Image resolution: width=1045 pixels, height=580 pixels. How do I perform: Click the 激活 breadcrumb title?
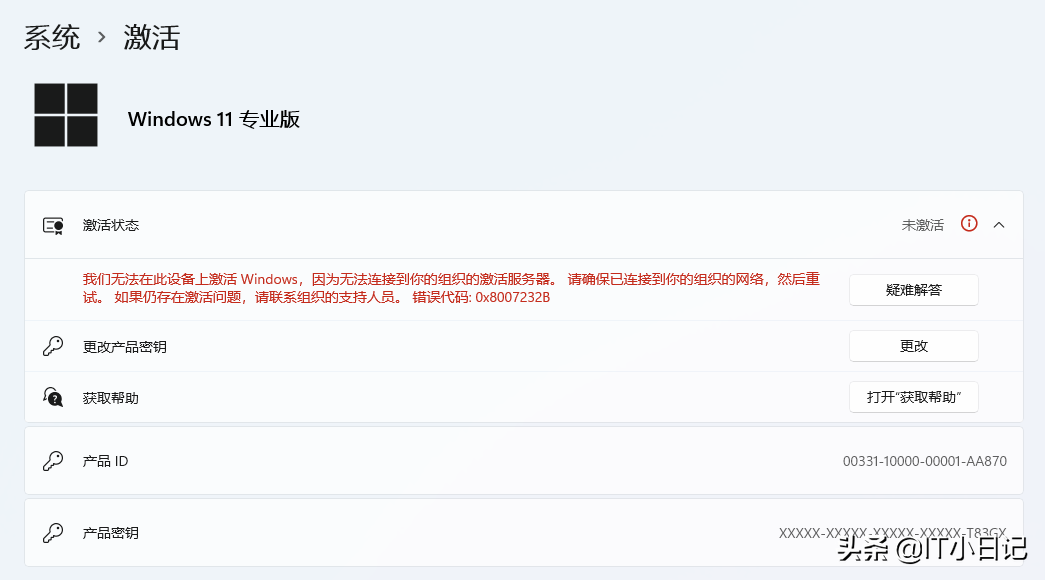152,37
